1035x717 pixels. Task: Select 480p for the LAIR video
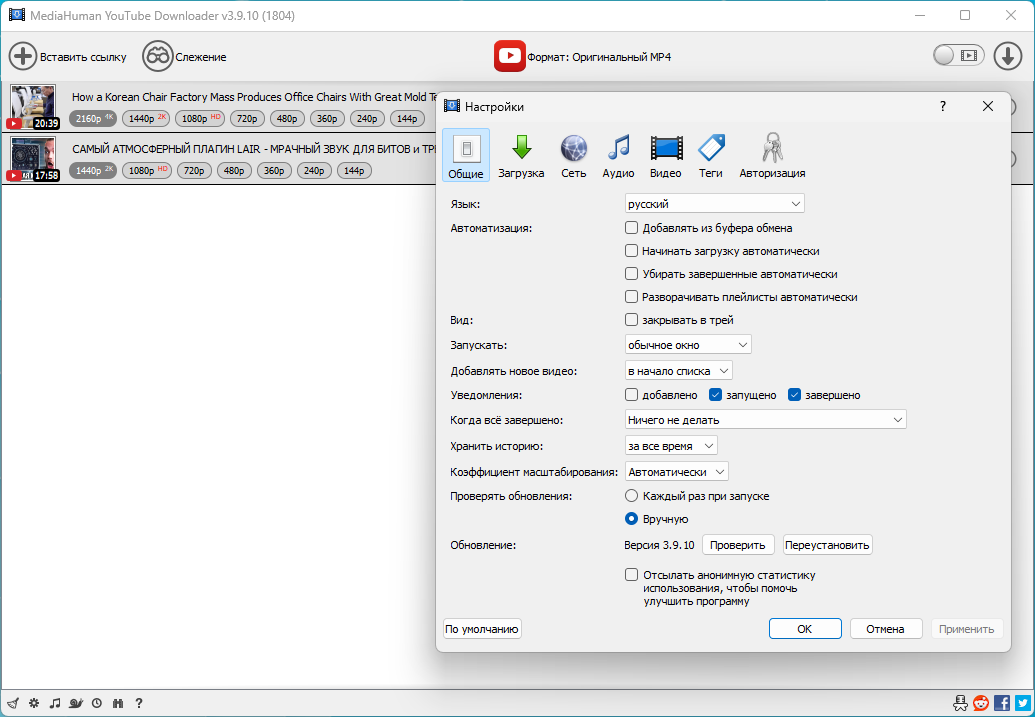(x=234, y=170)
